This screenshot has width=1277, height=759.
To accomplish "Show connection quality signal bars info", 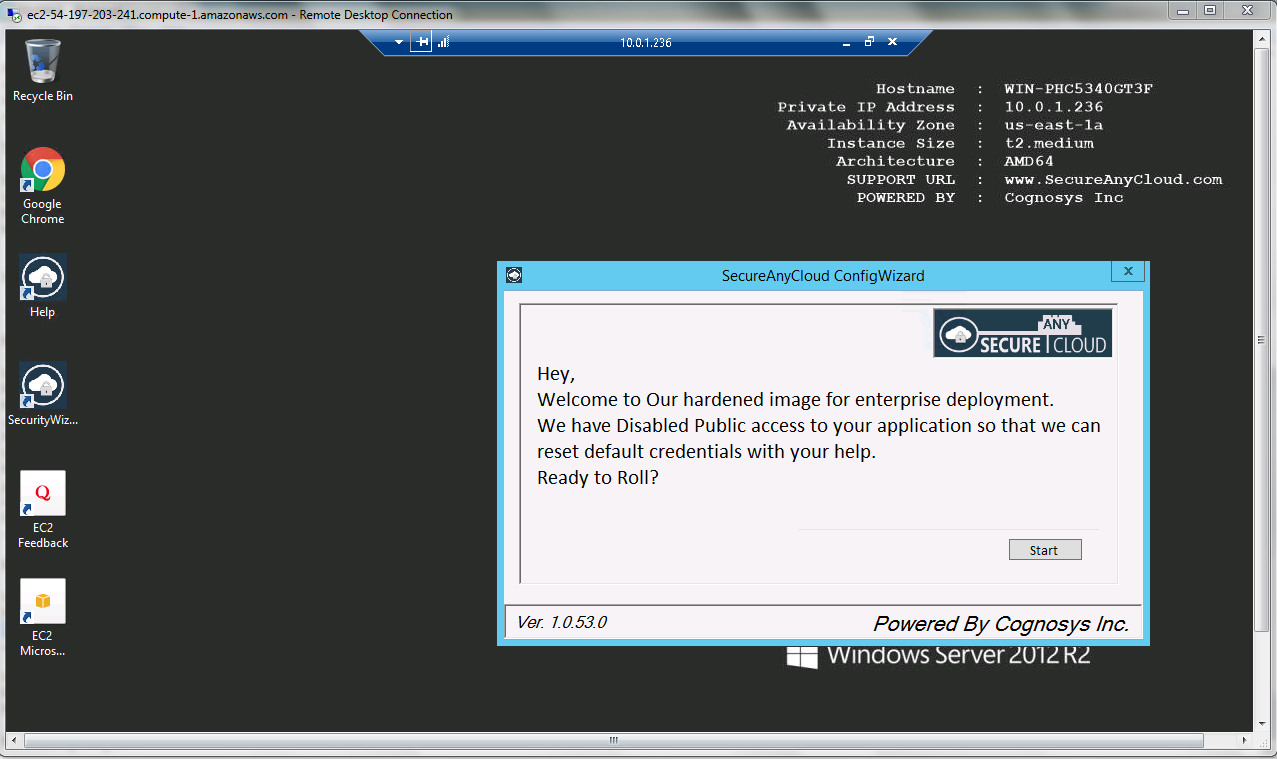I will tap(443, 42).
